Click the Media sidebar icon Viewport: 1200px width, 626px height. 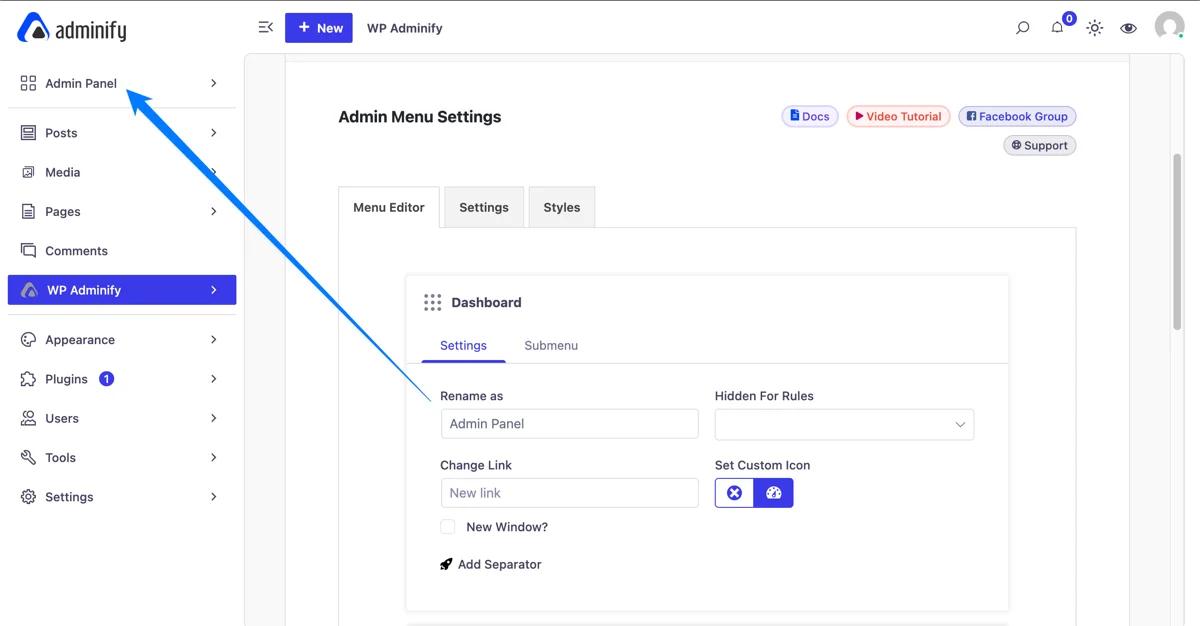(28, 172)
